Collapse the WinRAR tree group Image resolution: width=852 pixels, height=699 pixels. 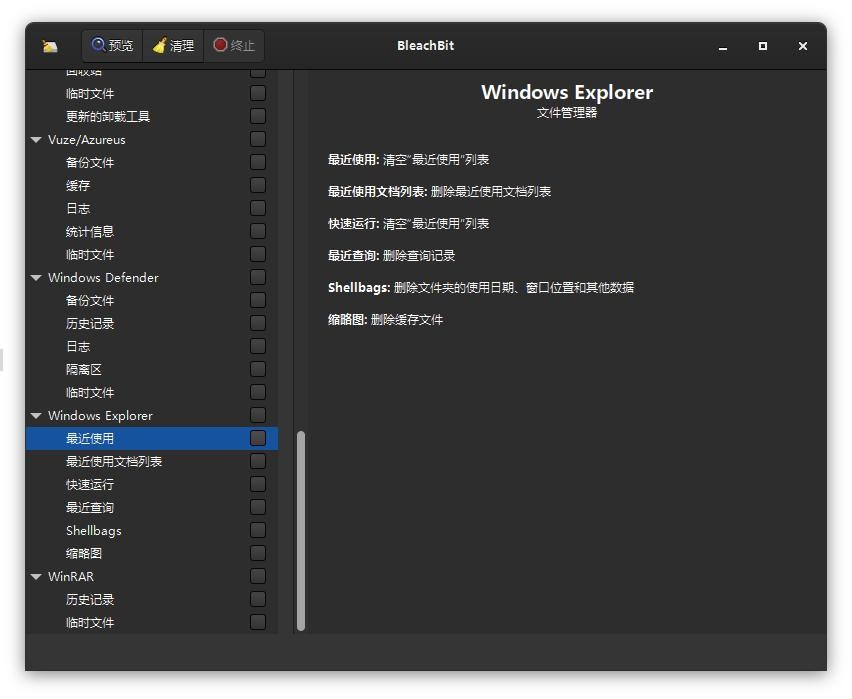36,577
